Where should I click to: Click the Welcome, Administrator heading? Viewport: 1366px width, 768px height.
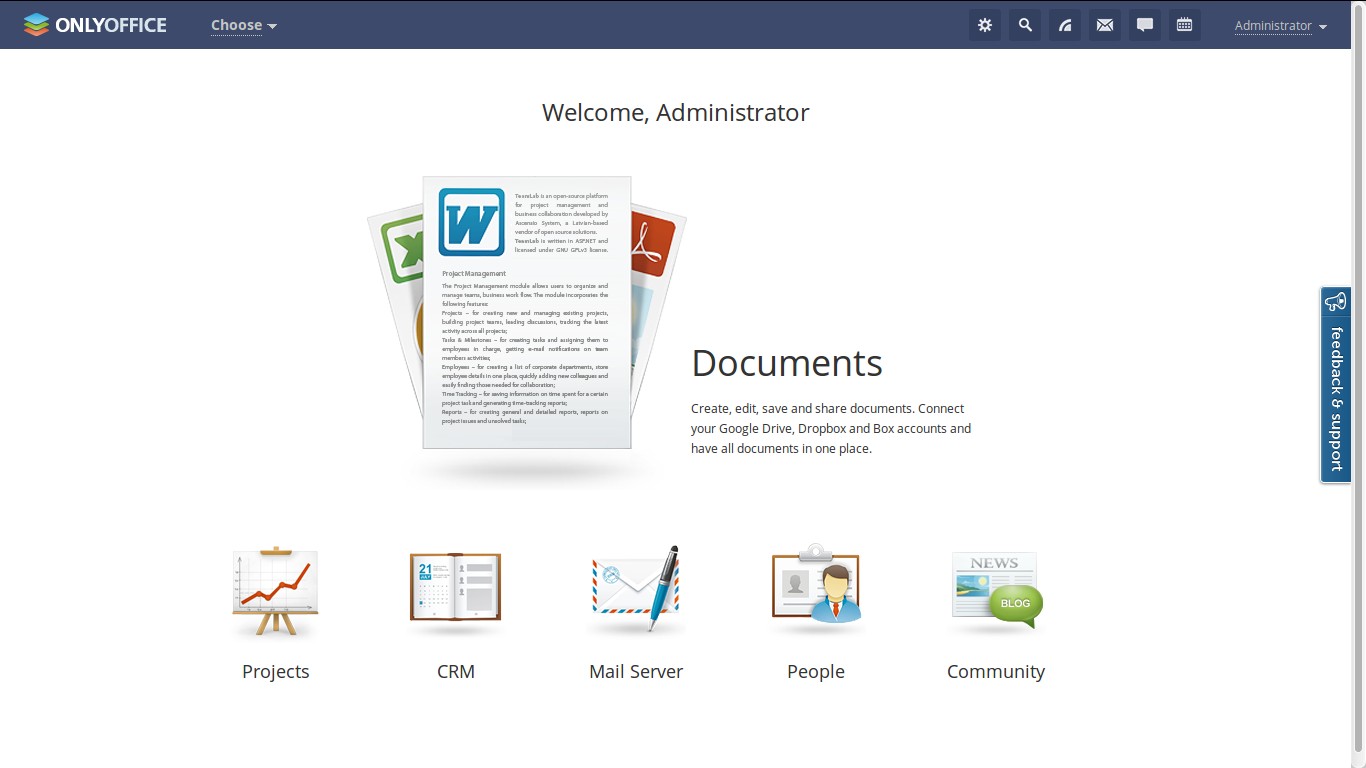(x=676, y=113)
